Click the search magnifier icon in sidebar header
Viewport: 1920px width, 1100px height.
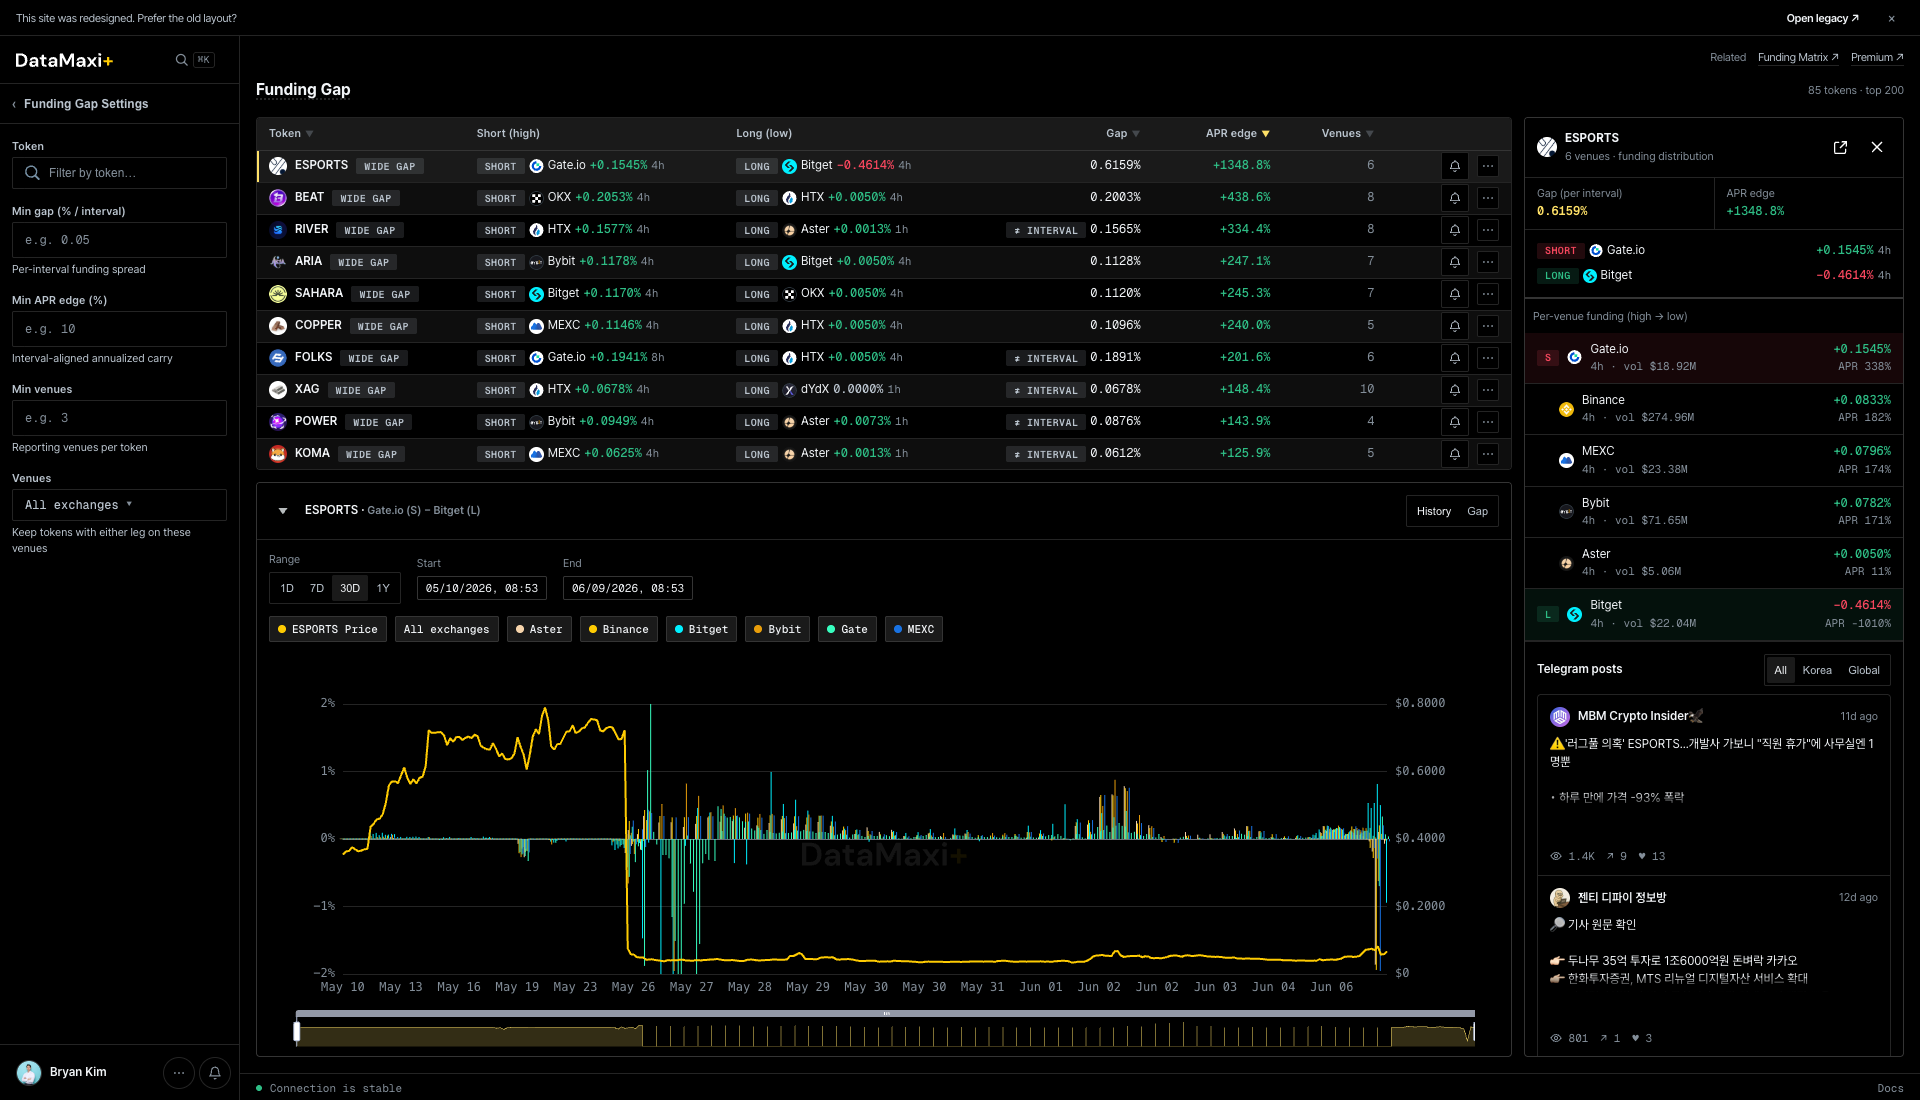pos(181,60)
